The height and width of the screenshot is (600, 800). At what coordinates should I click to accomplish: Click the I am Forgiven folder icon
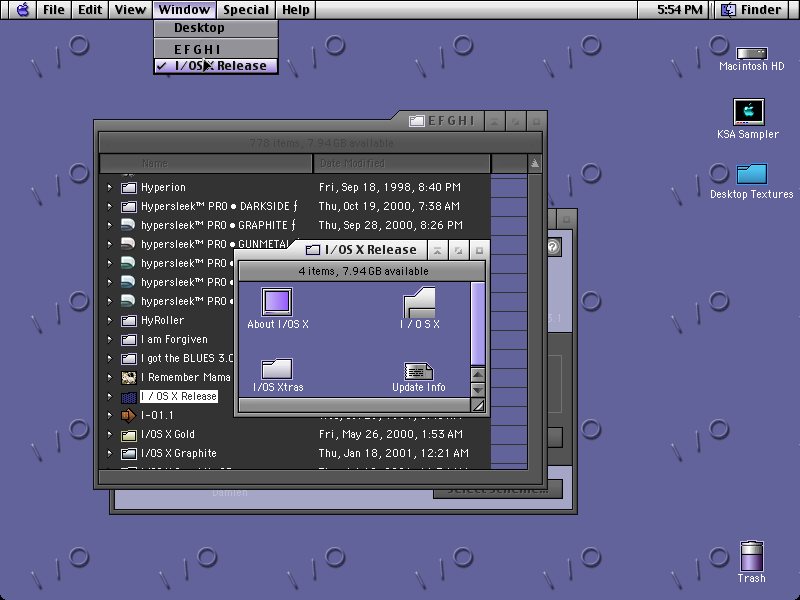[x=129, y=340]
